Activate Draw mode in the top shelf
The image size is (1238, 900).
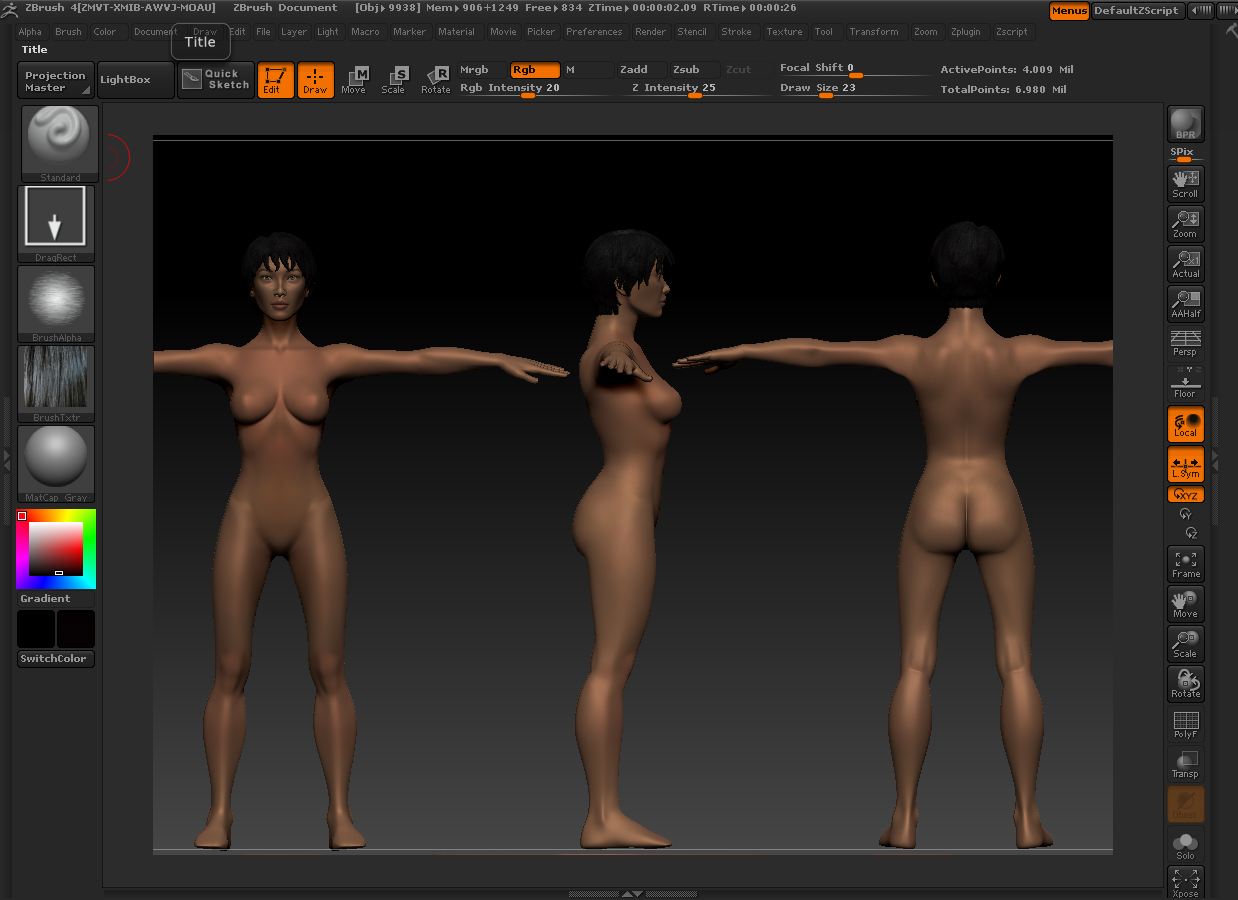coord(315,80)
